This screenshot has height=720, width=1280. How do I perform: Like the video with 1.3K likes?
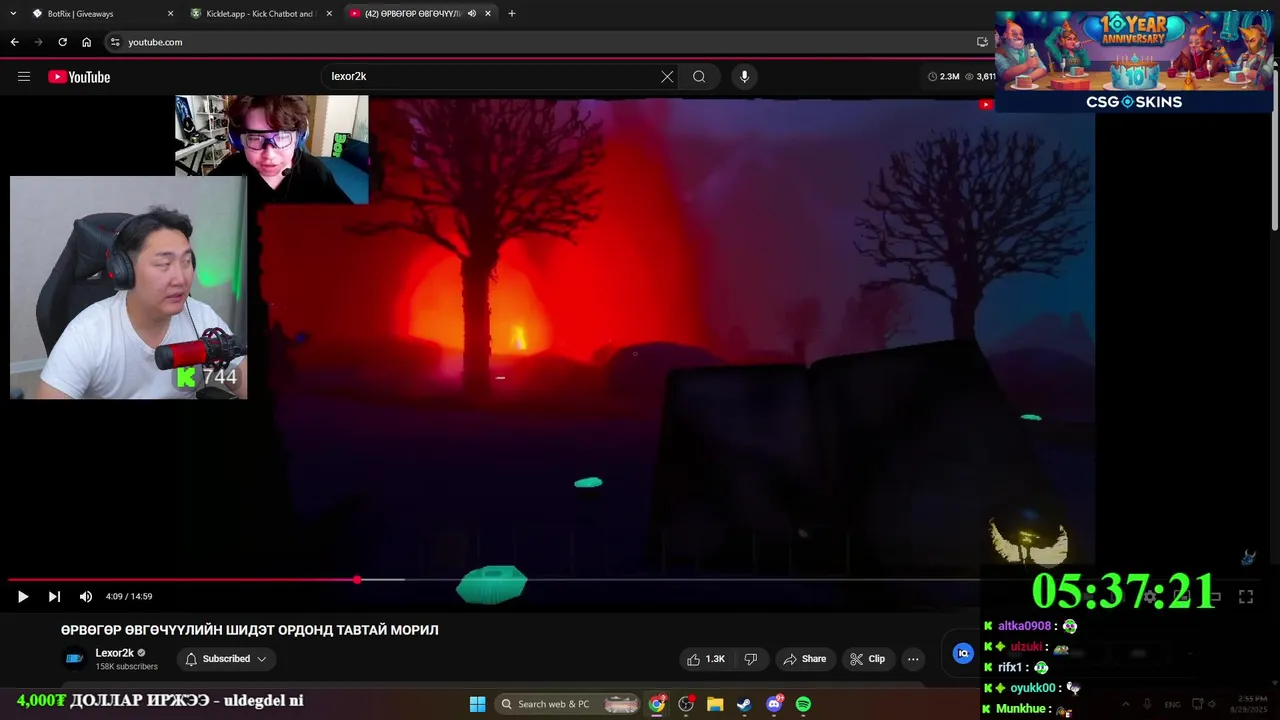(706, 659)
